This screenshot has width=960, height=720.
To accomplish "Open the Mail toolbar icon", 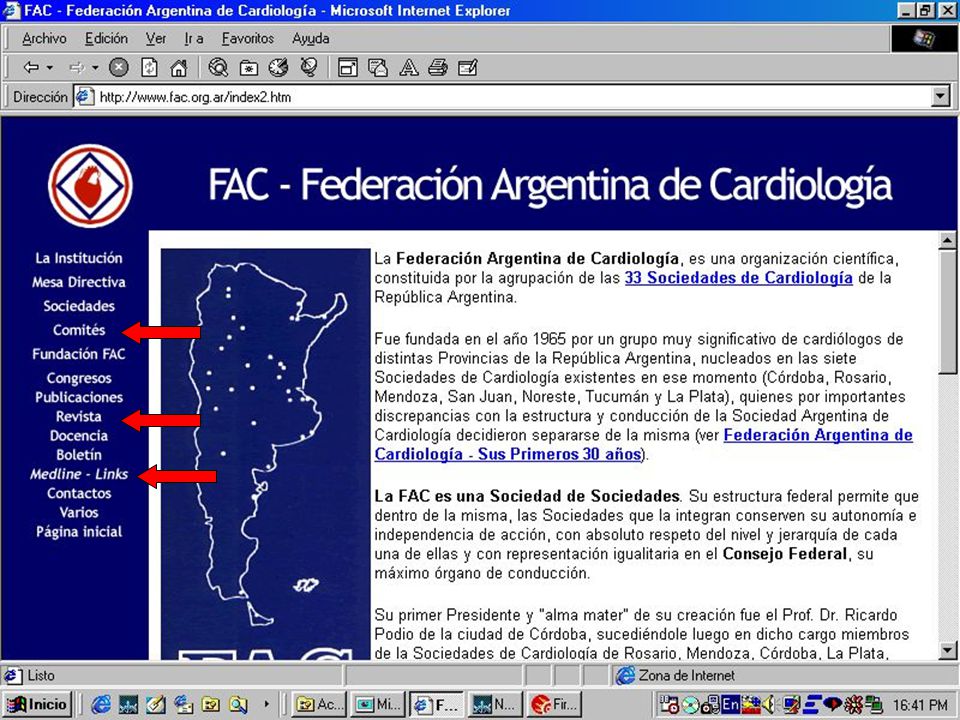I will pos(378,67).
